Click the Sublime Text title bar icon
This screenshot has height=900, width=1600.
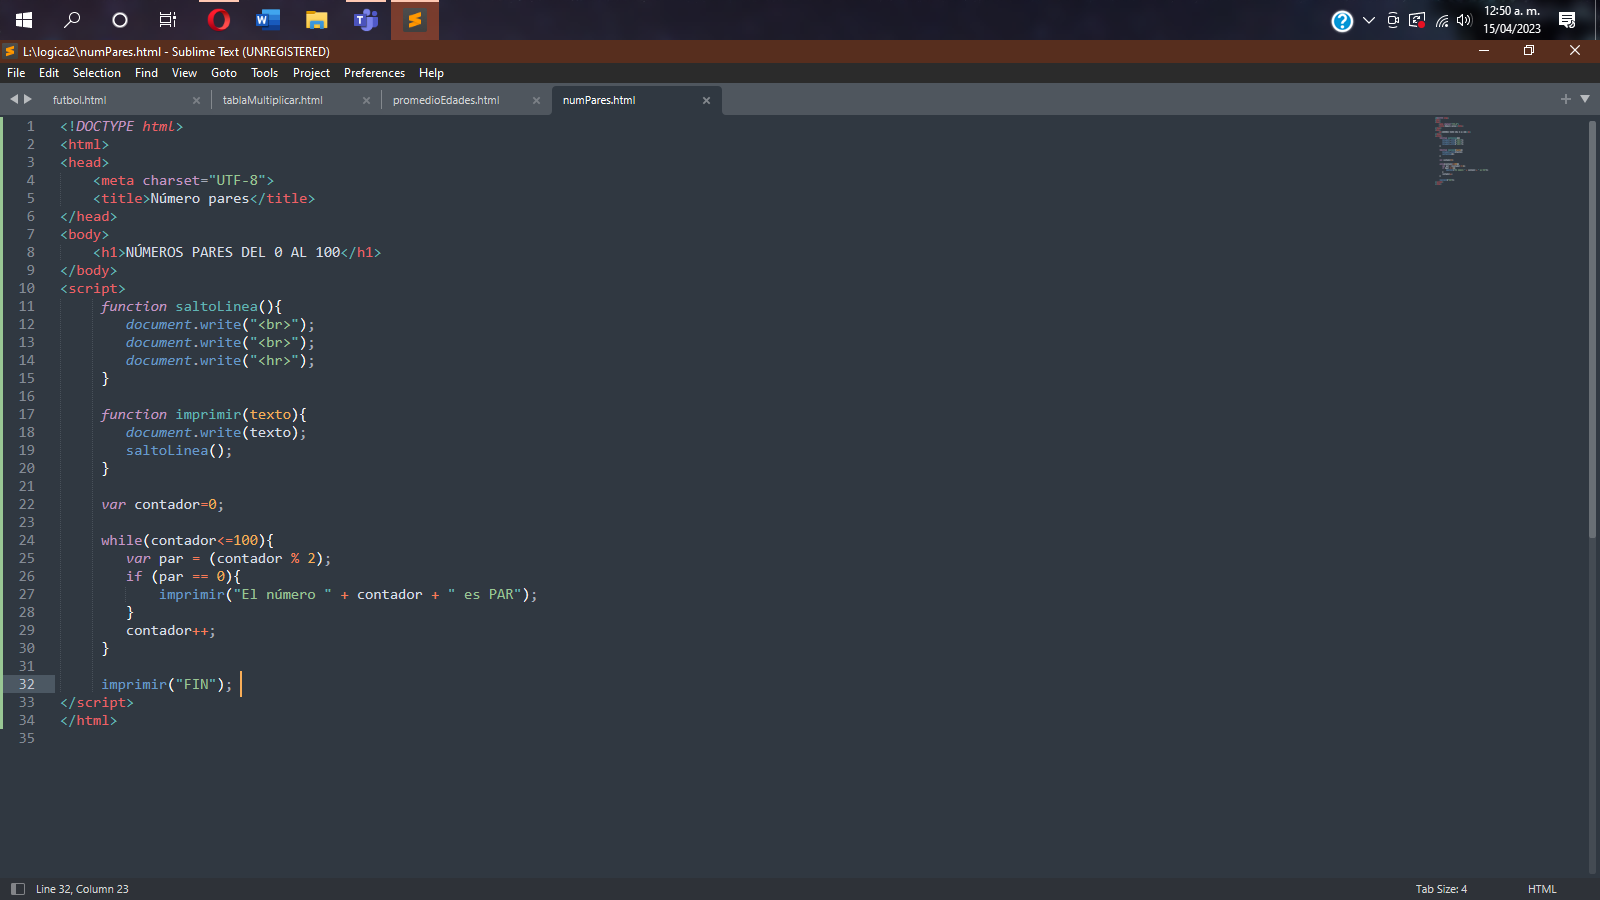point(11,51)
